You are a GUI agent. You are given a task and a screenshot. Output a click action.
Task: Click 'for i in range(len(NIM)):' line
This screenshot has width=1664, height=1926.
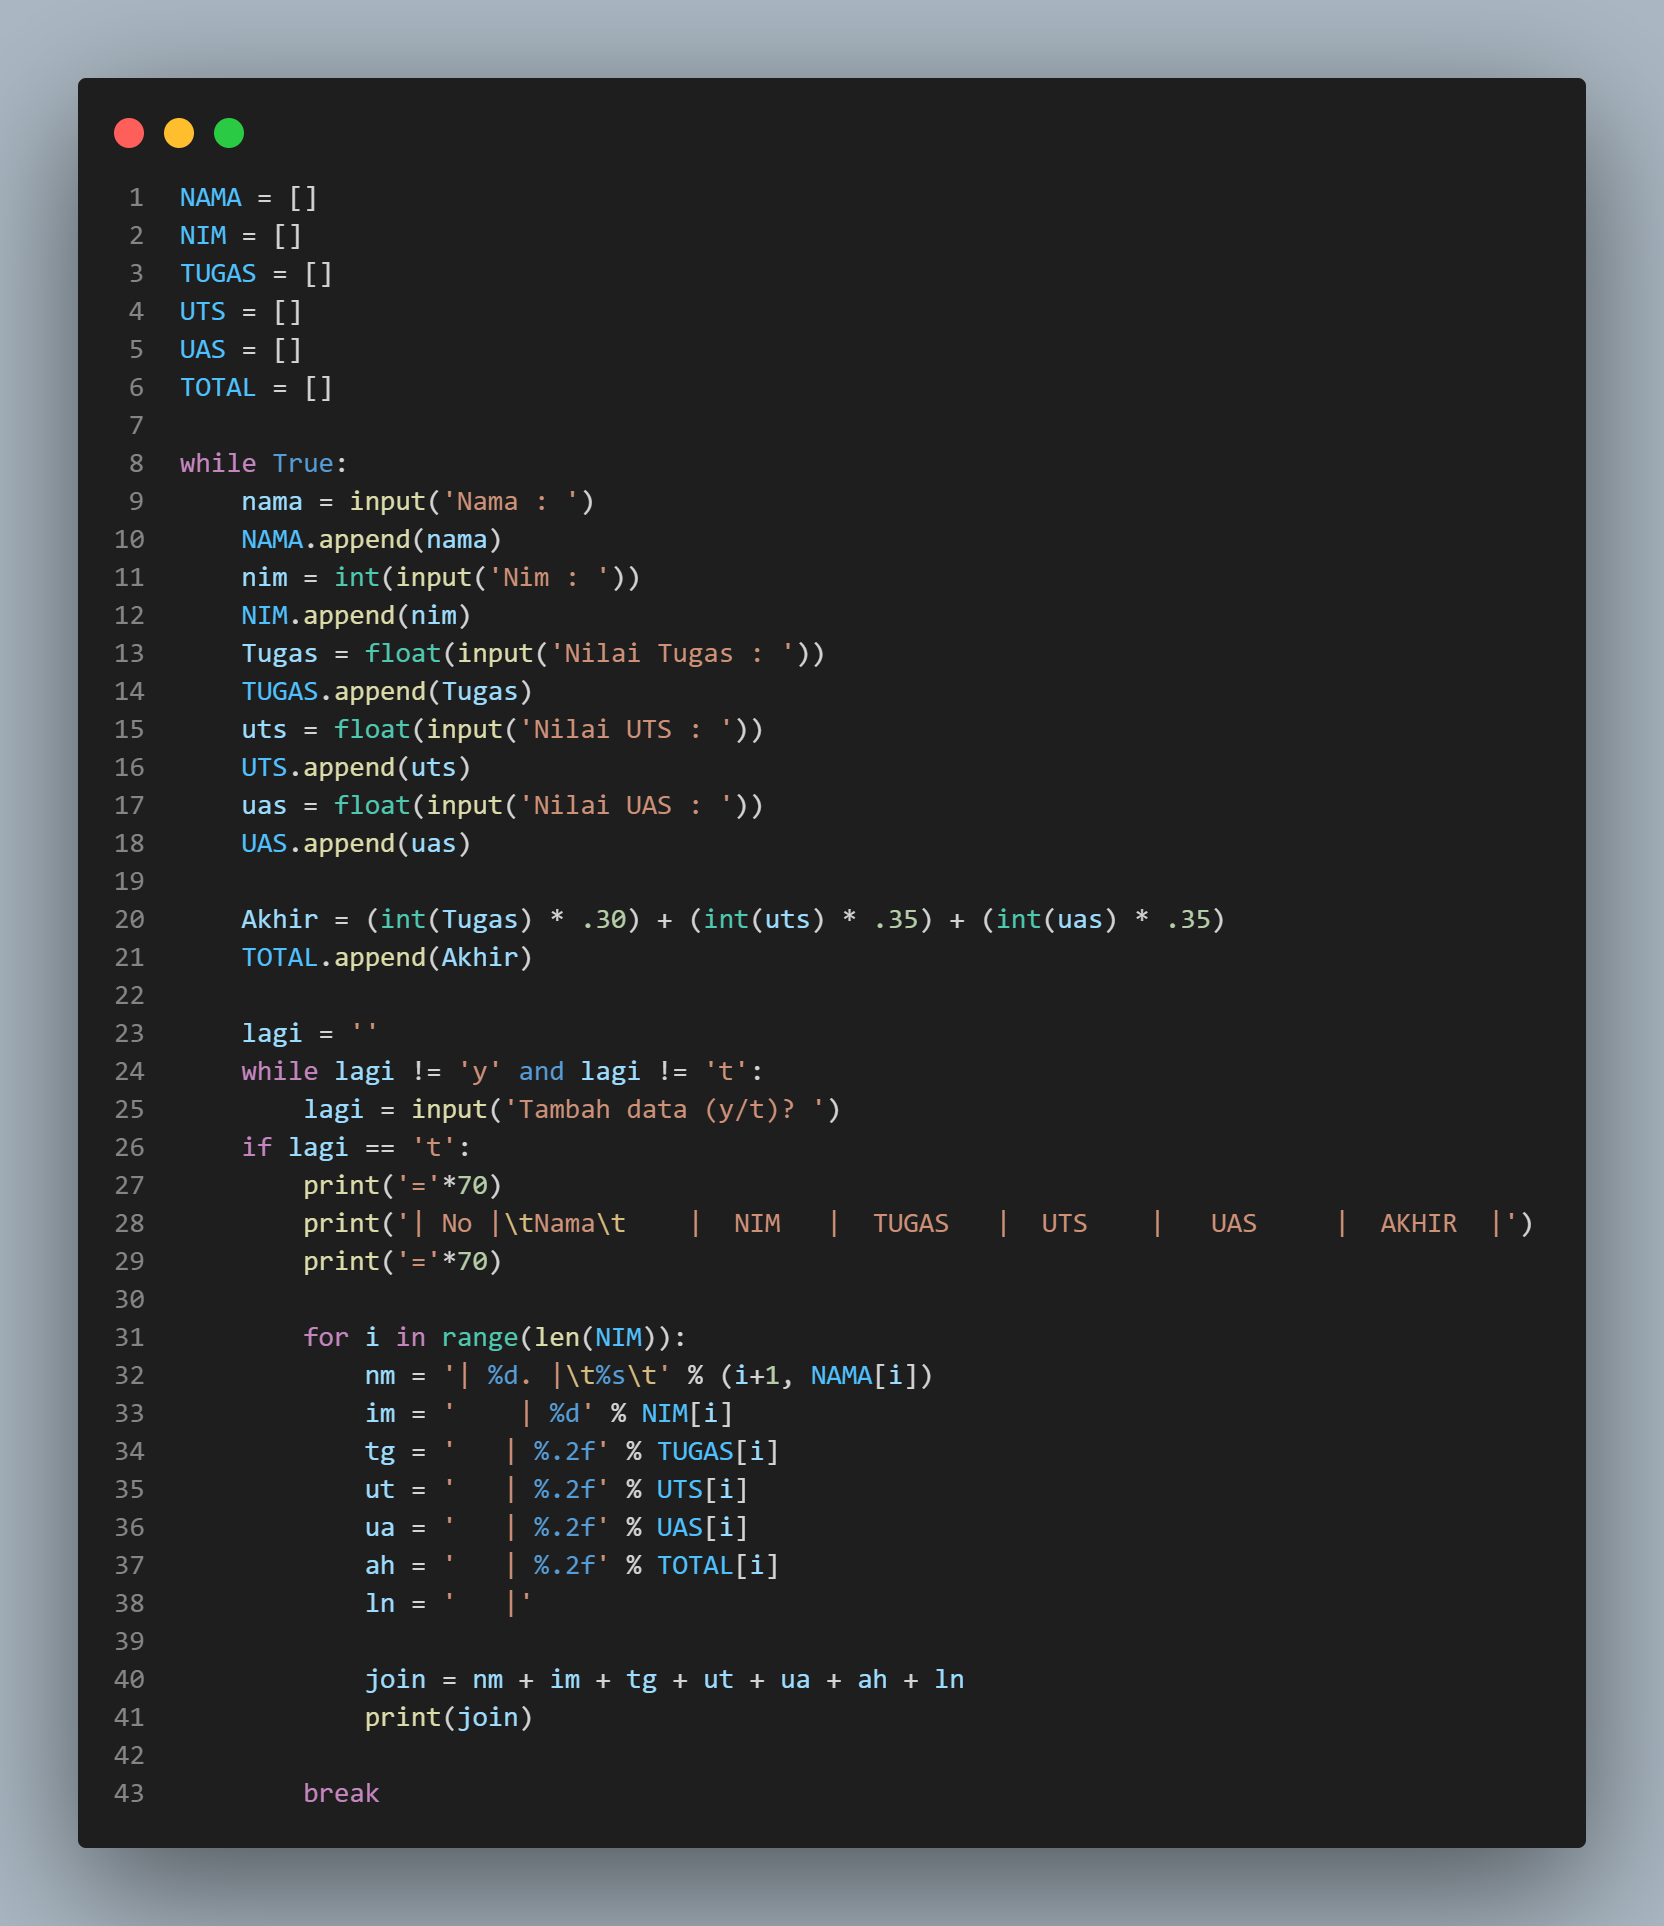click(x=494, y=1338)
